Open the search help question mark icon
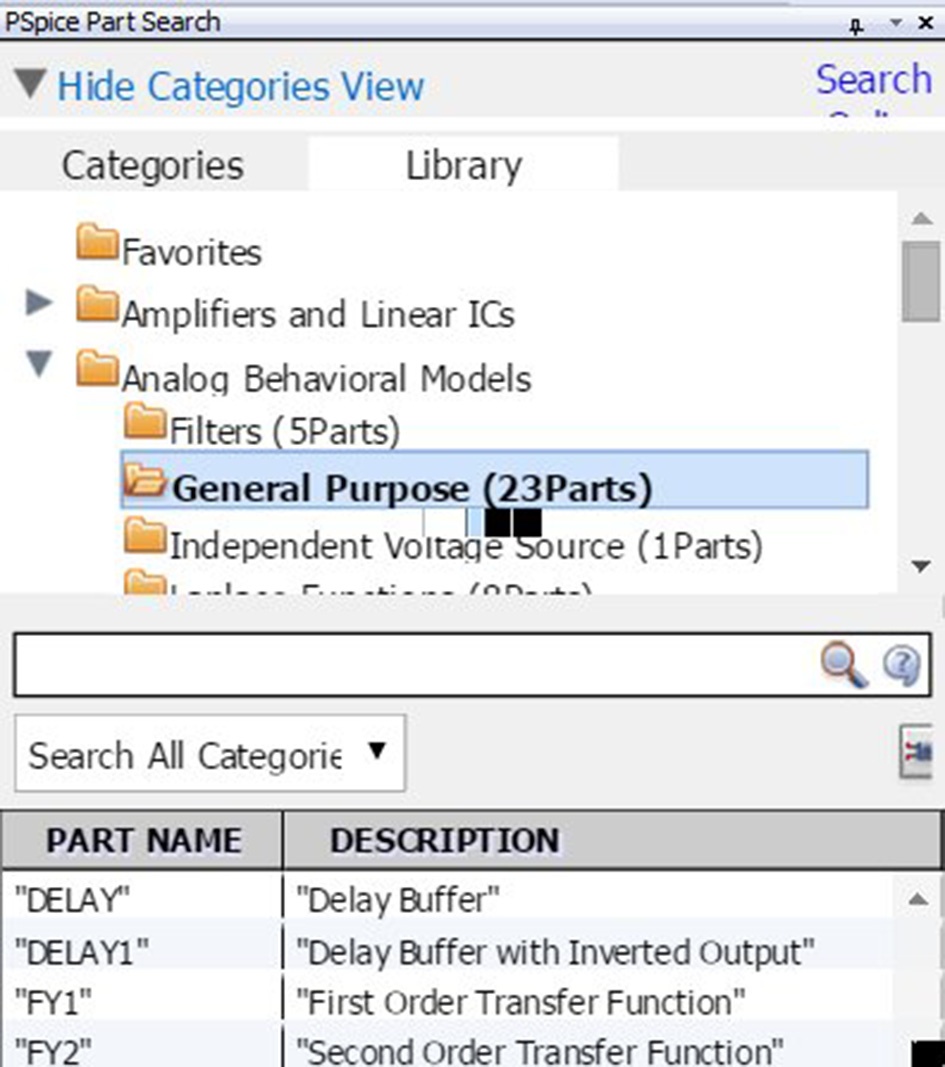Screen dimensions: 945x1067 pyautogui.click(x=901, y=664)
